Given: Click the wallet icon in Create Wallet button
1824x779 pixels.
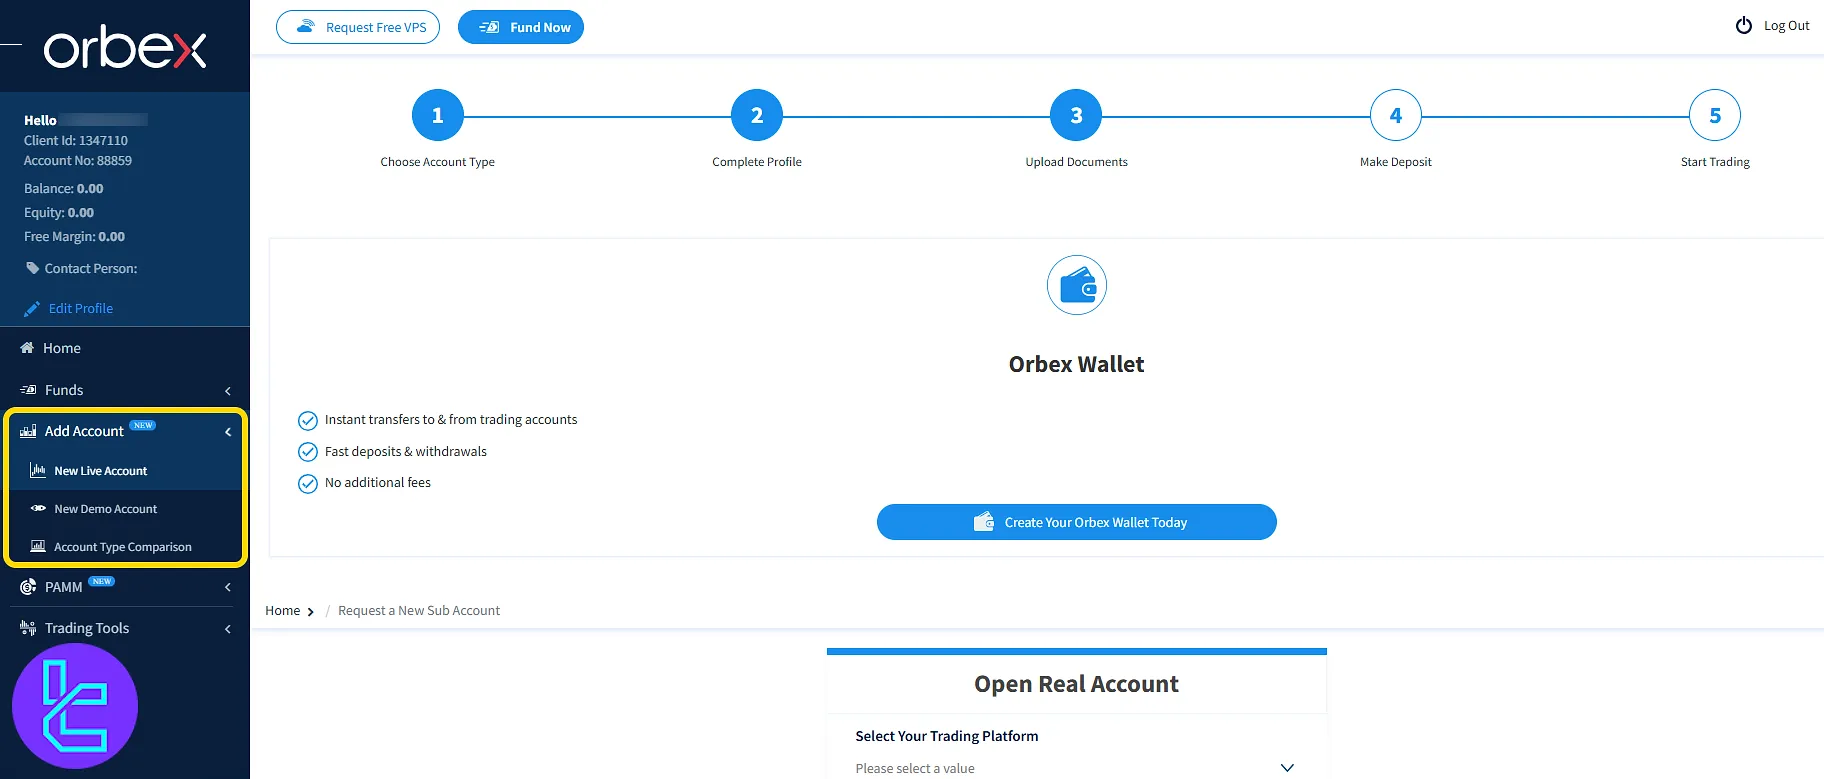Looking at the screenshot, I should coord(984,522).
